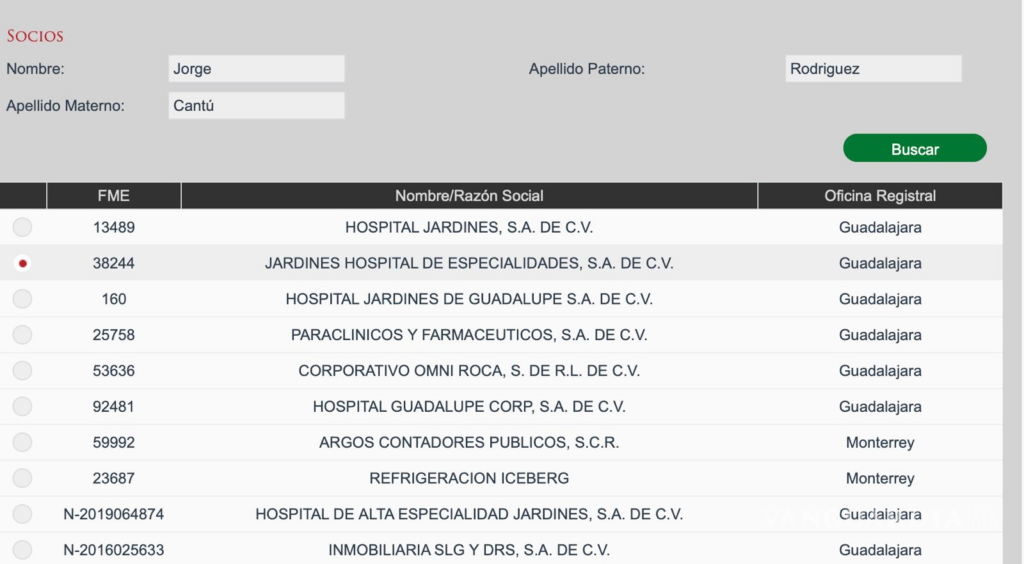Focus the Nombre field containing Jorge
The image size is (1024, 564).
pos(257,69)
